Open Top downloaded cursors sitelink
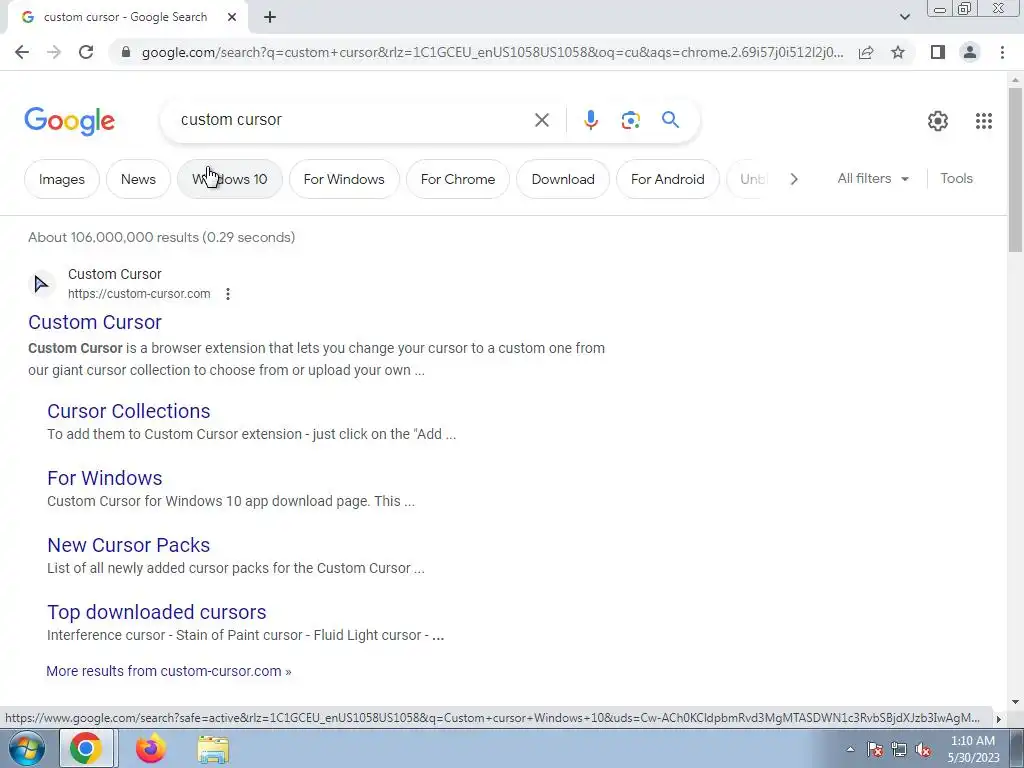 [x=157, y=612]
